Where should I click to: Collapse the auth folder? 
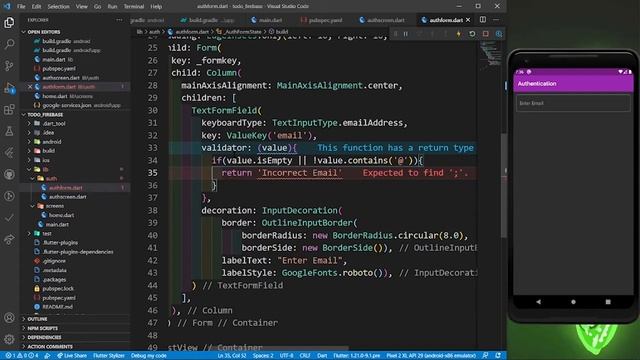[x=51, y=178]
